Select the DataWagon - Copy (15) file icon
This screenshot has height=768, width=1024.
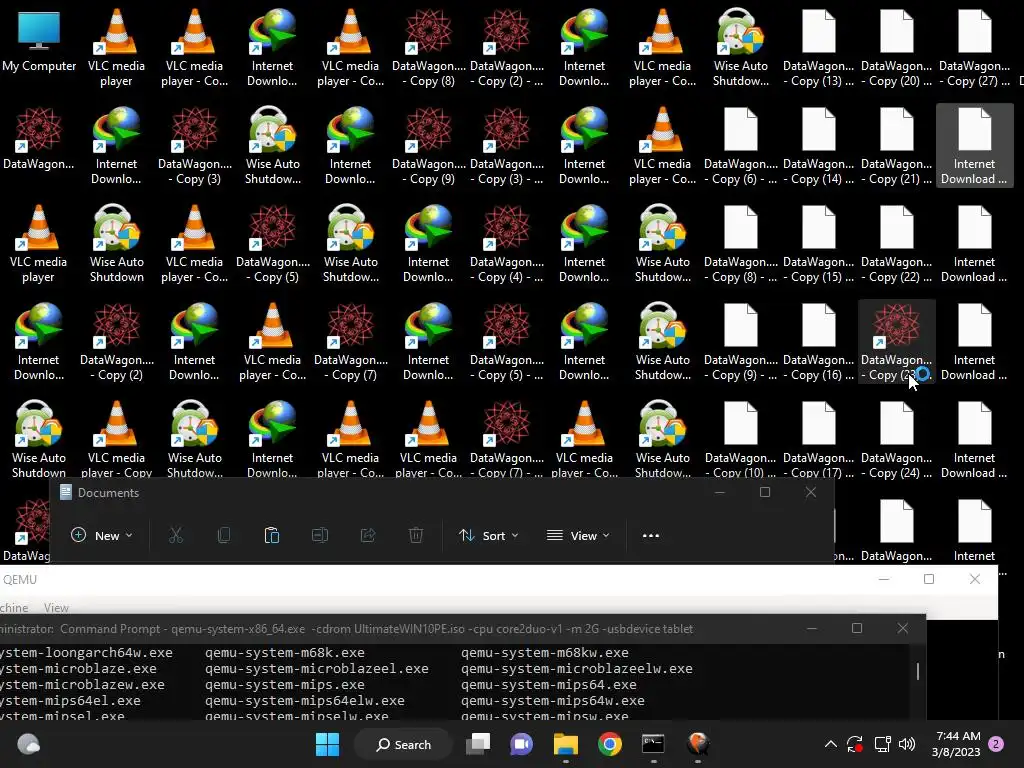tap(819, 245)
